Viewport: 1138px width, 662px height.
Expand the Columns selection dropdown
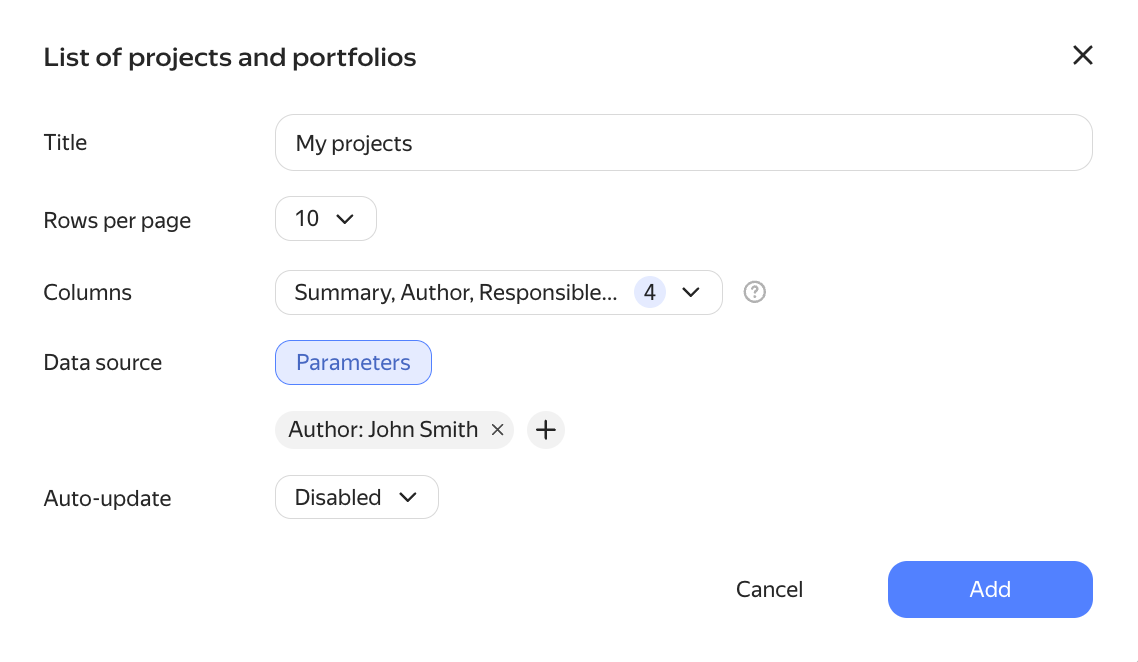(x=499, y=293)
